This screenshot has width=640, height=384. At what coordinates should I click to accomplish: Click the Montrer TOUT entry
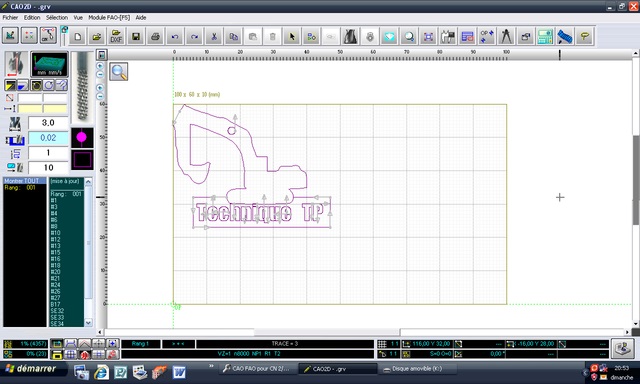(22, 181)
